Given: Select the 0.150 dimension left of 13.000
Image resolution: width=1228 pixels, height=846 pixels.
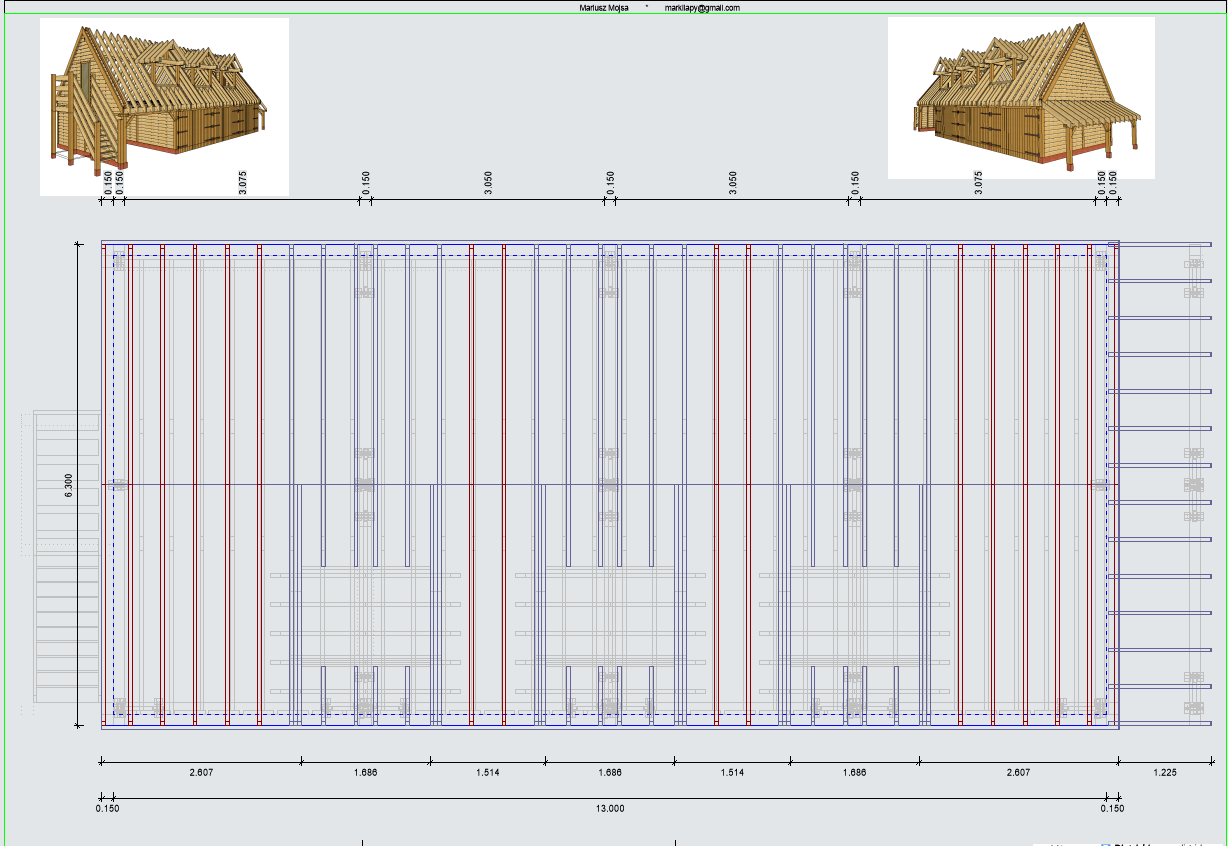Looking at the screenshot, I should click(107, 809).
